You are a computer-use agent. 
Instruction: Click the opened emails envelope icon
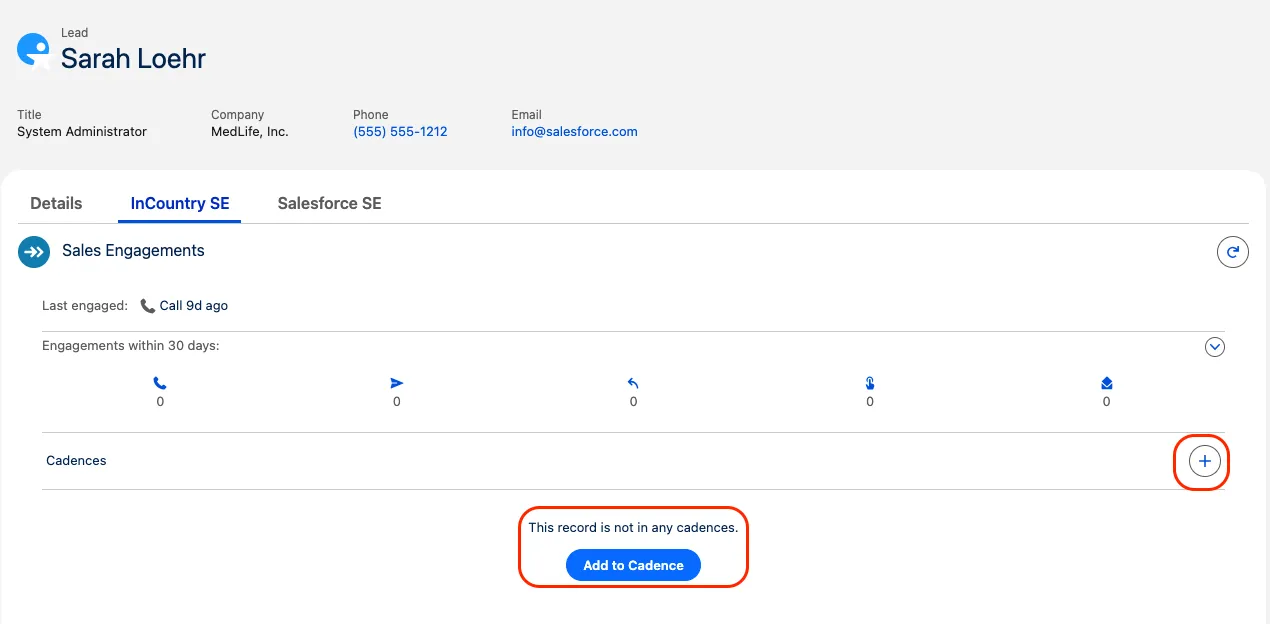pos(1106,383)
